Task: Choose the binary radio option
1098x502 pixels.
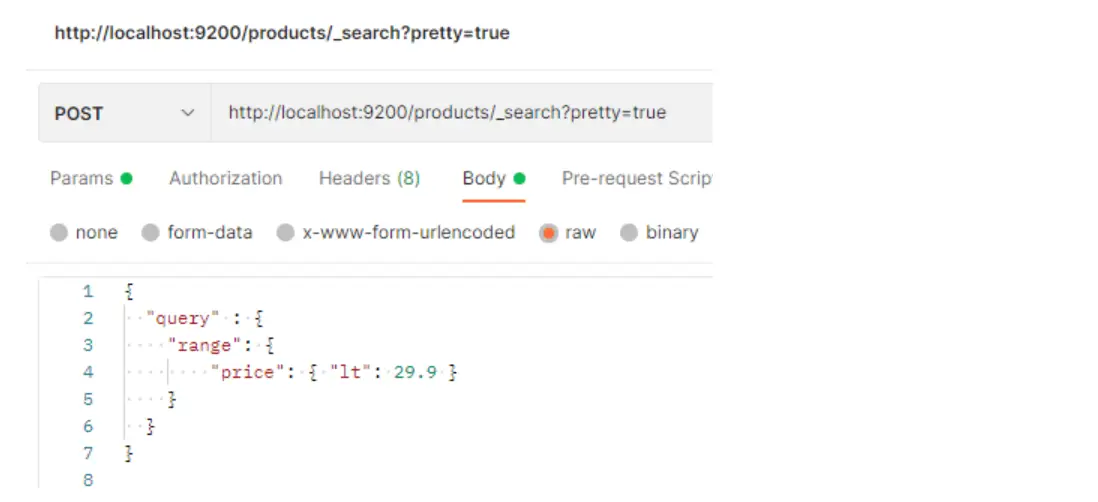Action: click(x=629, y=233)
